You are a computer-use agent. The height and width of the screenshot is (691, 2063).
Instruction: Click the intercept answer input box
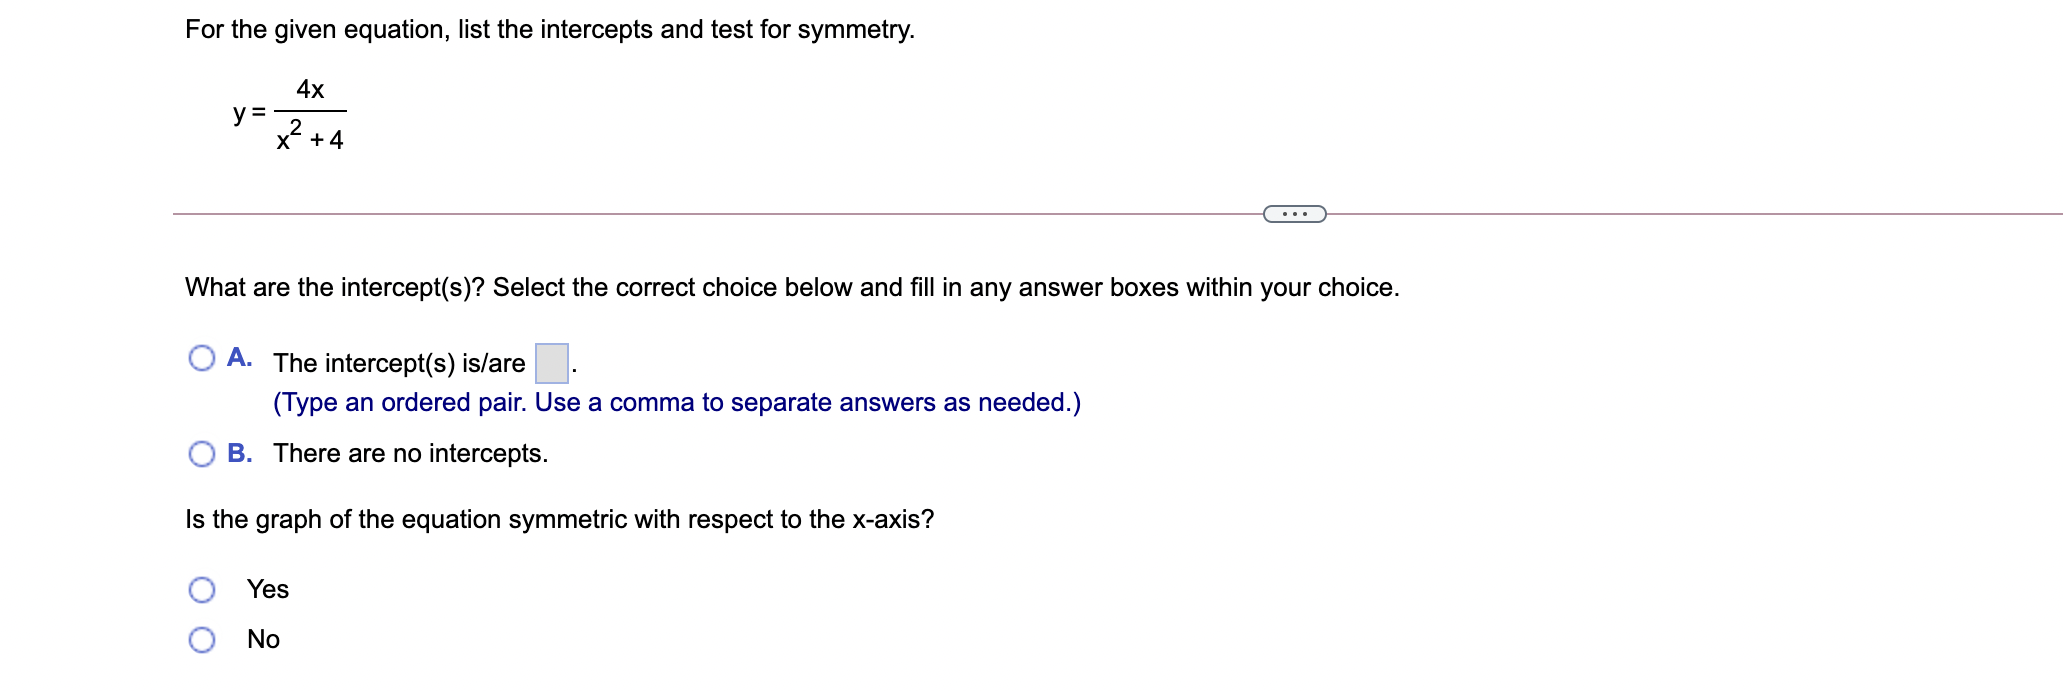552,363
